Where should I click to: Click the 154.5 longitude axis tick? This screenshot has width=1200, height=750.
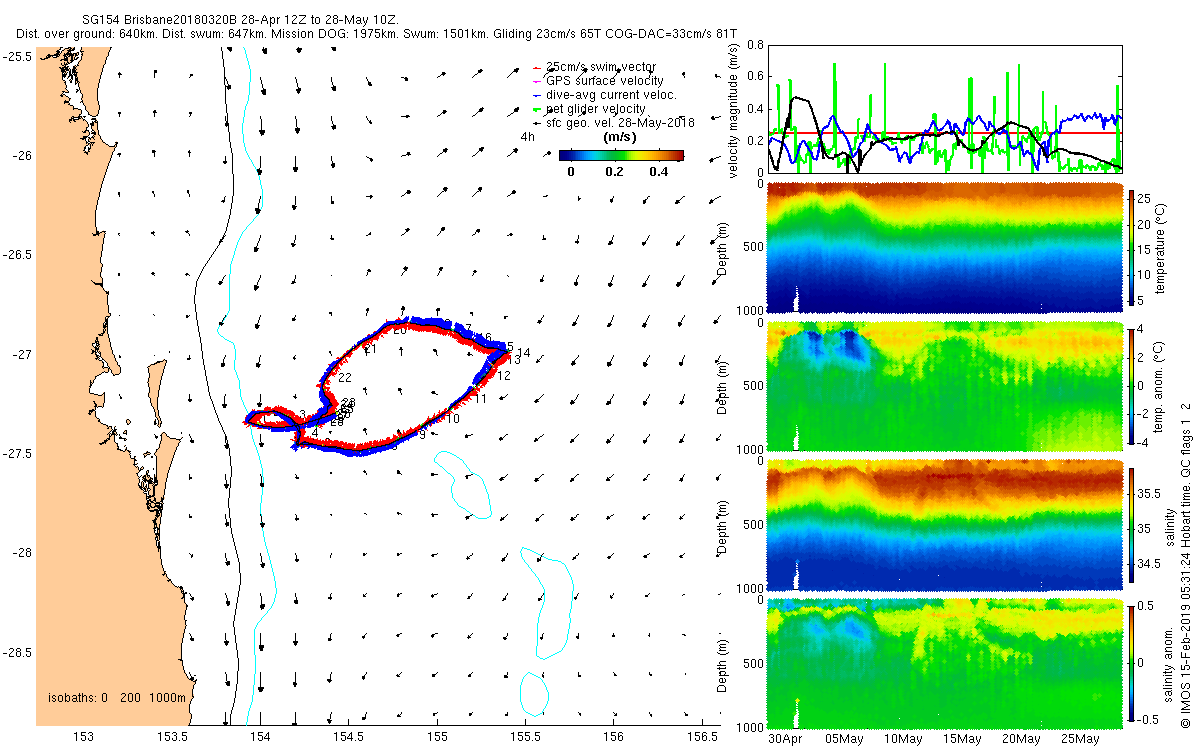pos(349,738)
